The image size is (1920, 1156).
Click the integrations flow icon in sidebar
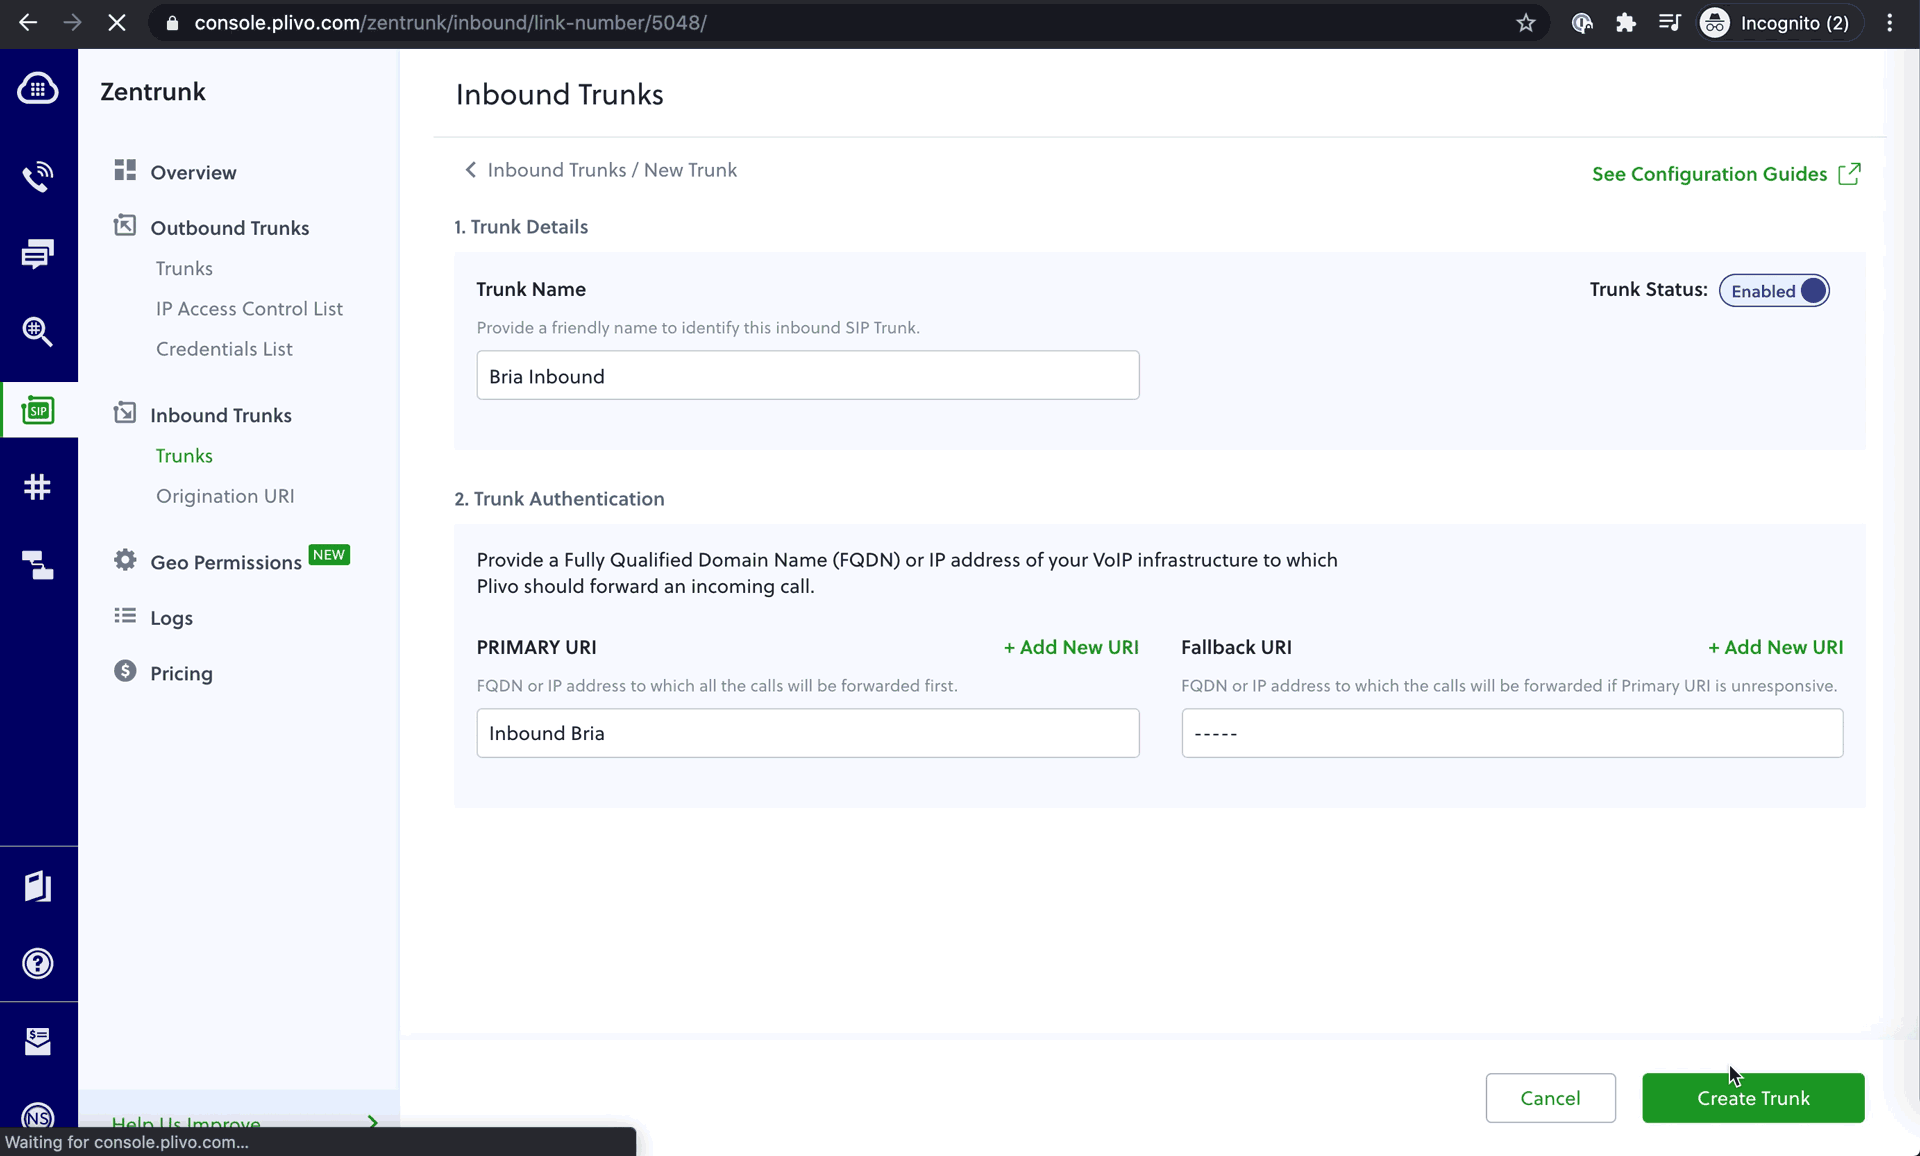pyautogui.click(x=37, y=565)
